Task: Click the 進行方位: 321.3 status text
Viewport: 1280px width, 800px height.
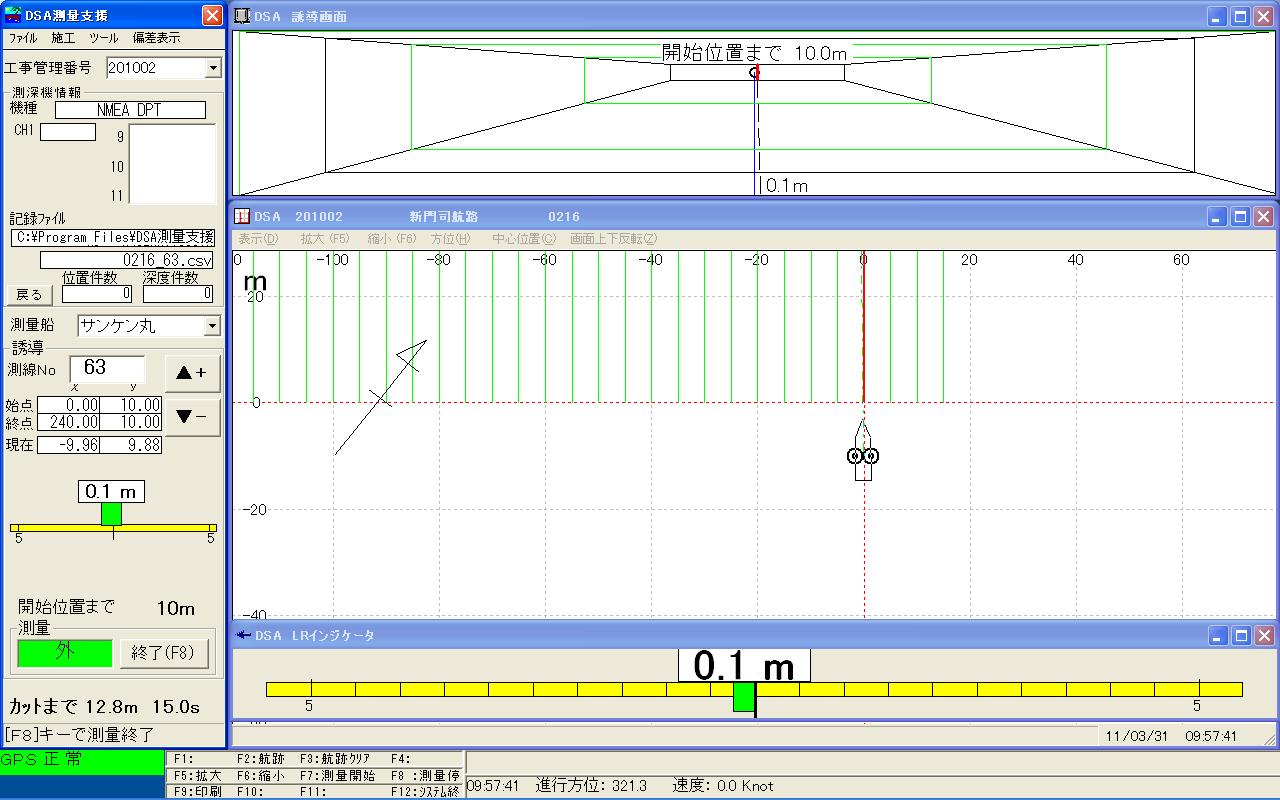Action: (x=591, y=786)
